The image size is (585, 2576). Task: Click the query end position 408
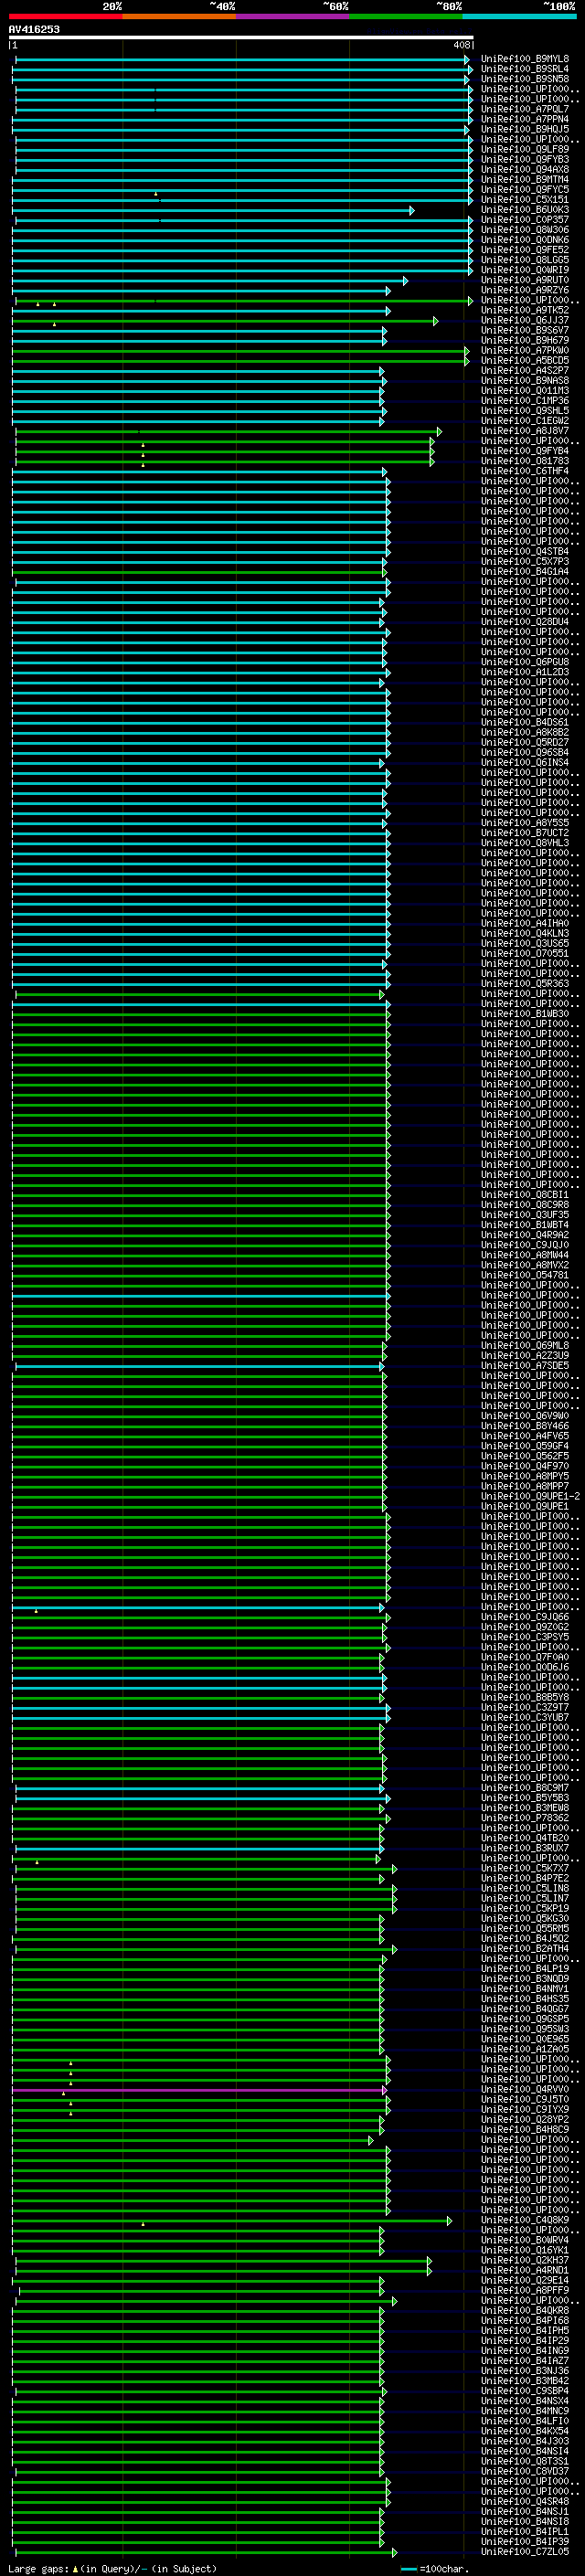[x=461, y=45]
